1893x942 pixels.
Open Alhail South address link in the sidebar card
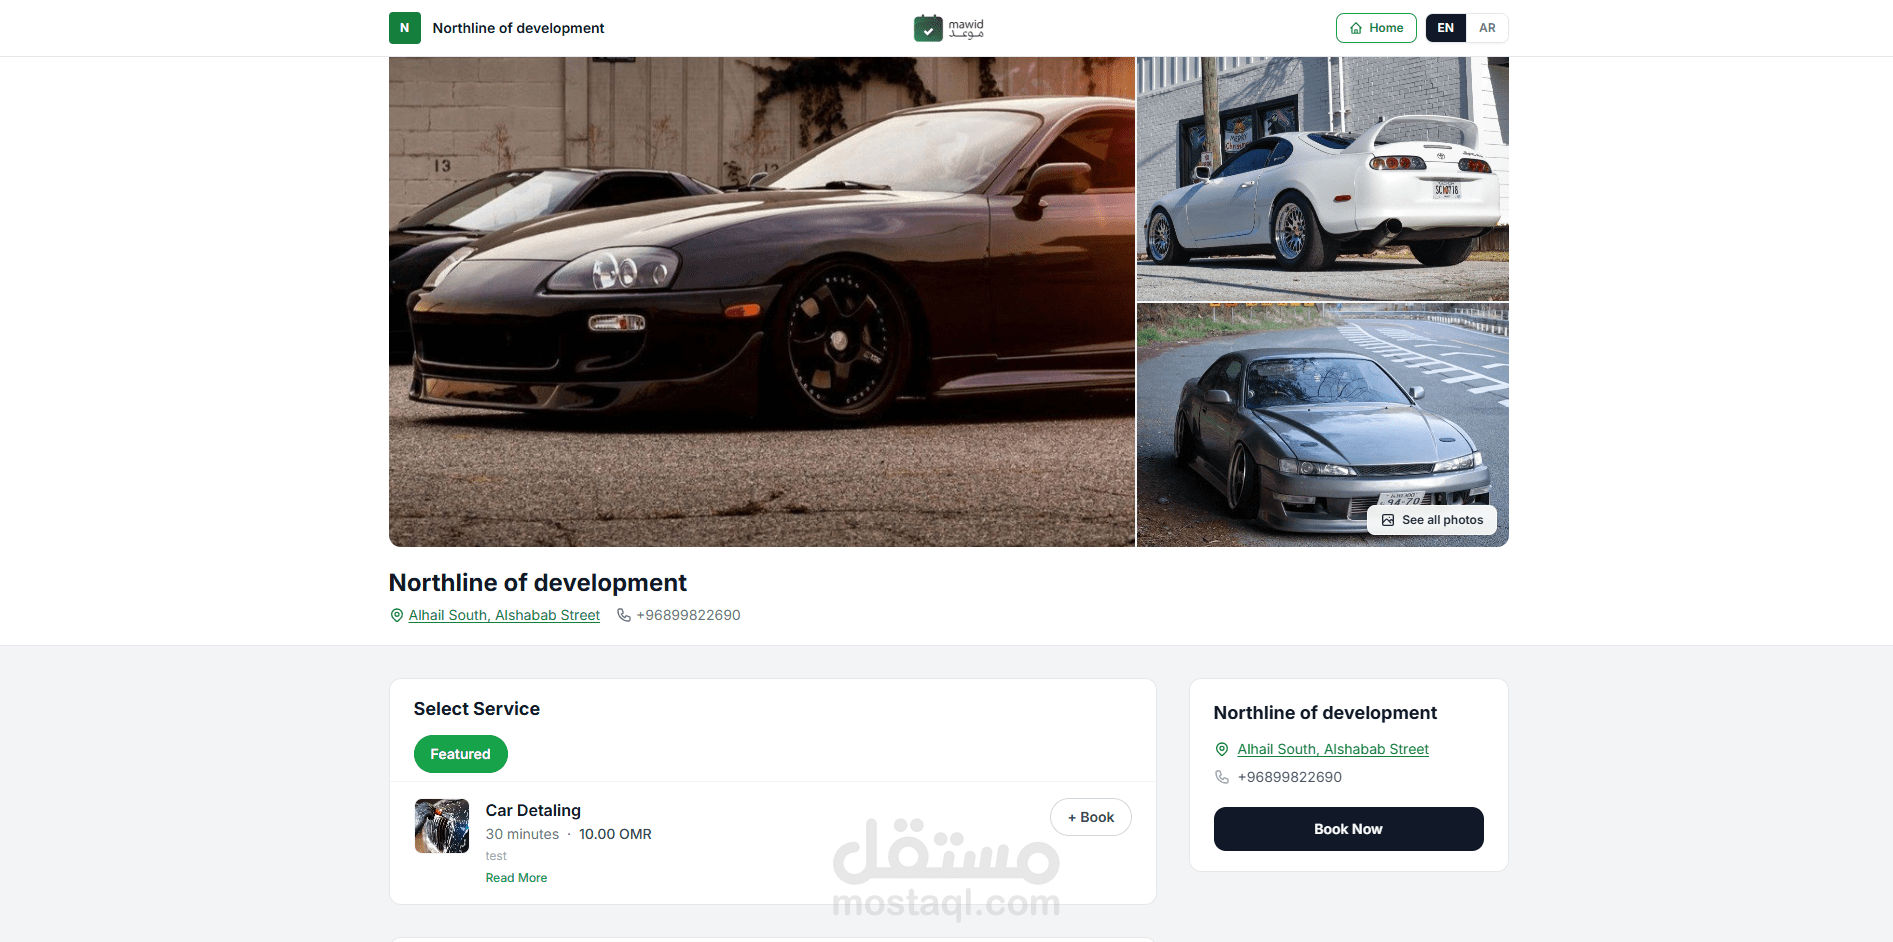tap(1333, 749)
